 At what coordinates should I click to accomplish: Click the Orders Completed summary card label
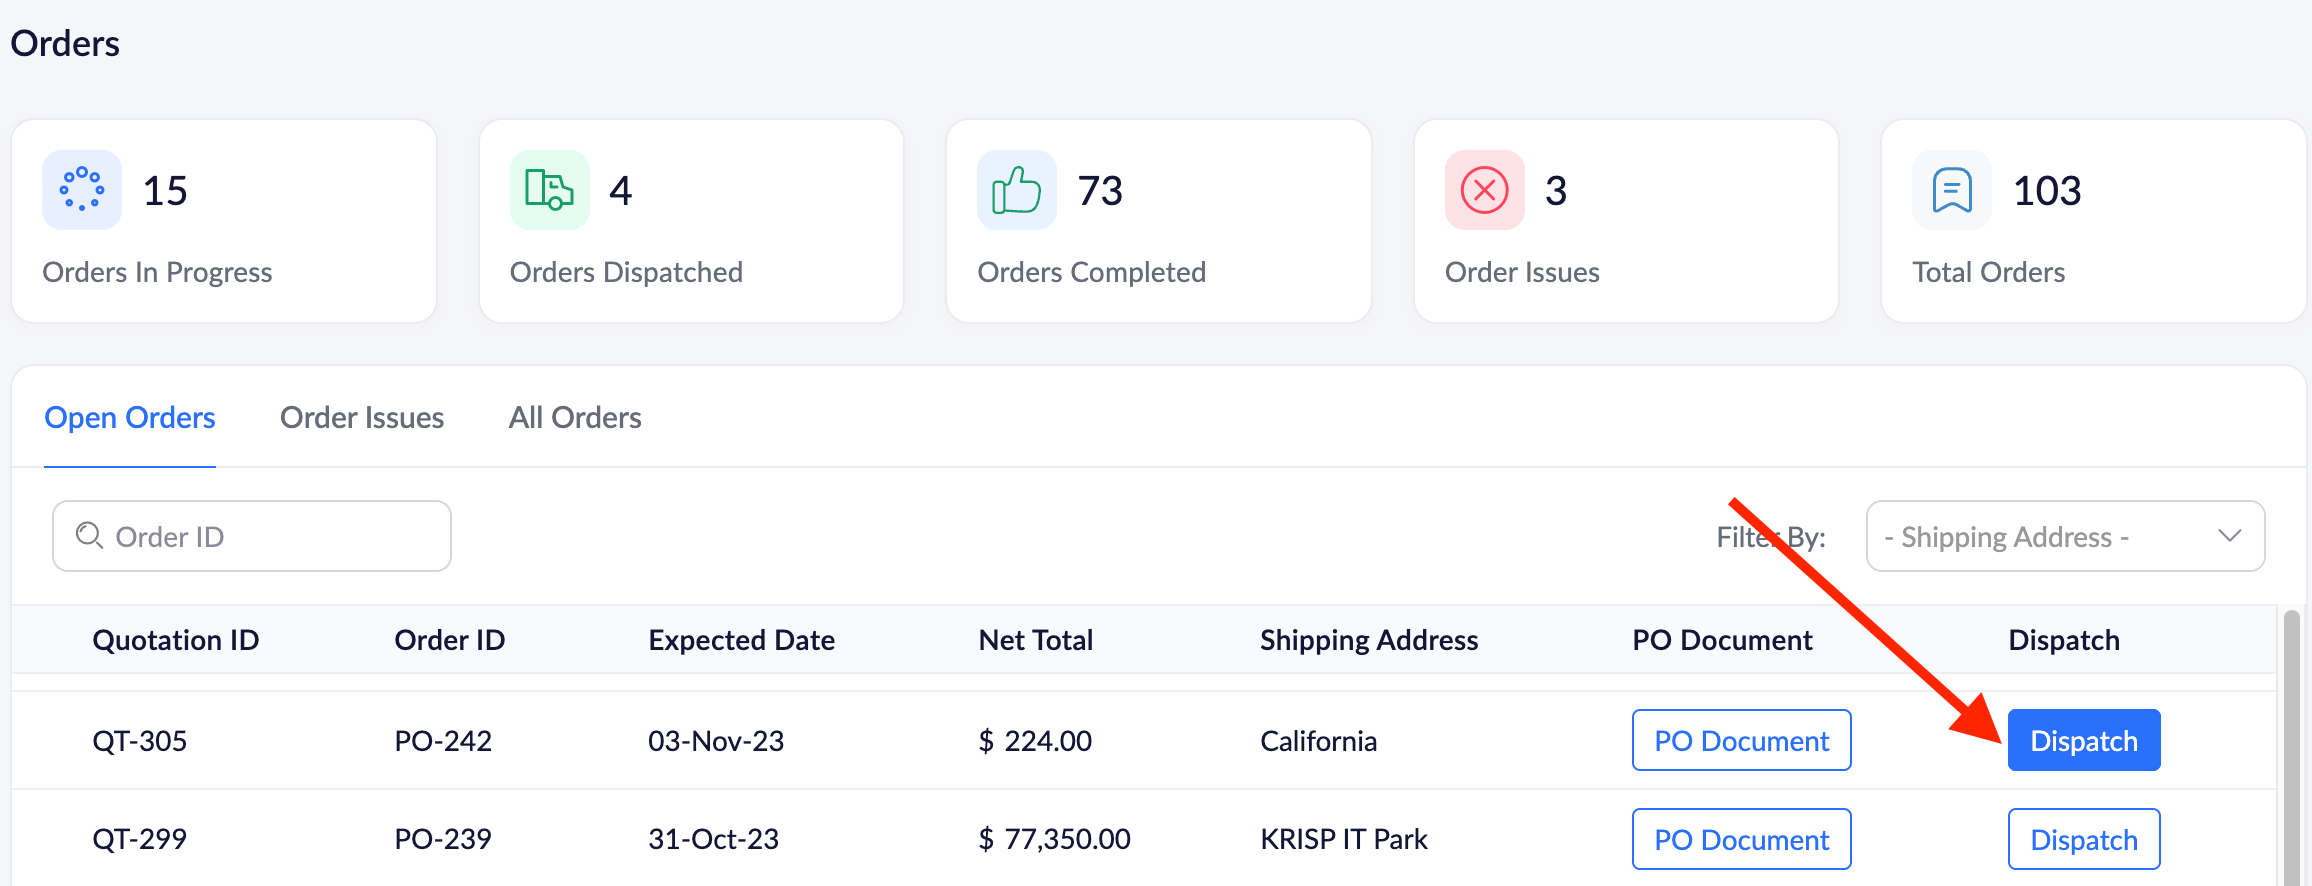(1091, 272)
